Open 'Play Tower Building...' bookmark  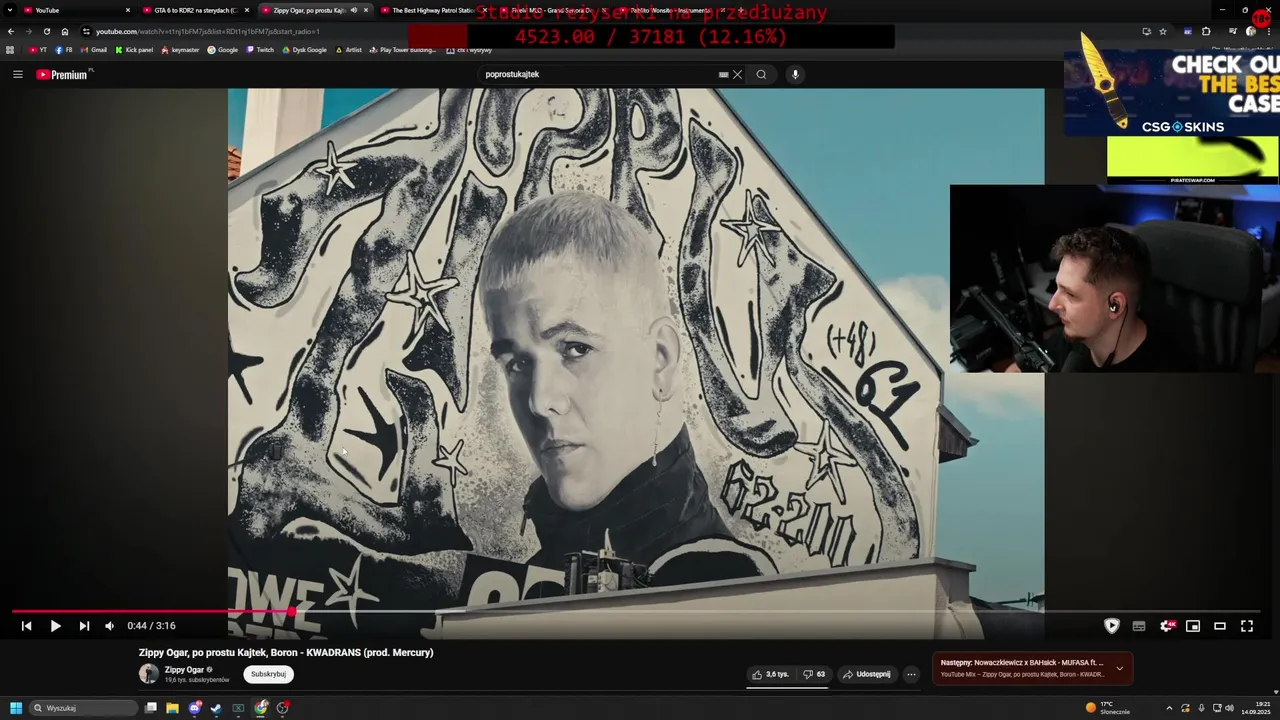(403, 50)
